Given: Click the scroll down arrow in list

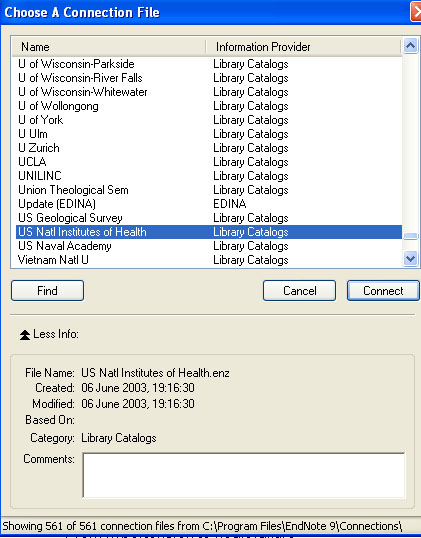Looking at the screenshot, I should pos(410,258).
